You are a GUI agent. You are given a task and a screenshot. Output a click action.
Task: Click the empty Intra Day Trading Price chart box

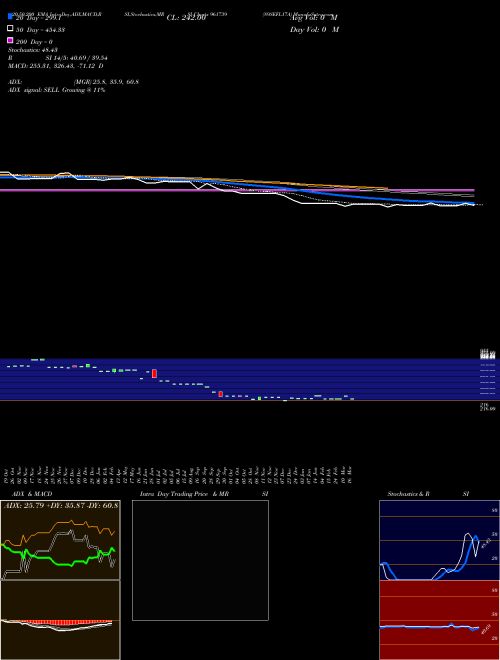[200, 560]
